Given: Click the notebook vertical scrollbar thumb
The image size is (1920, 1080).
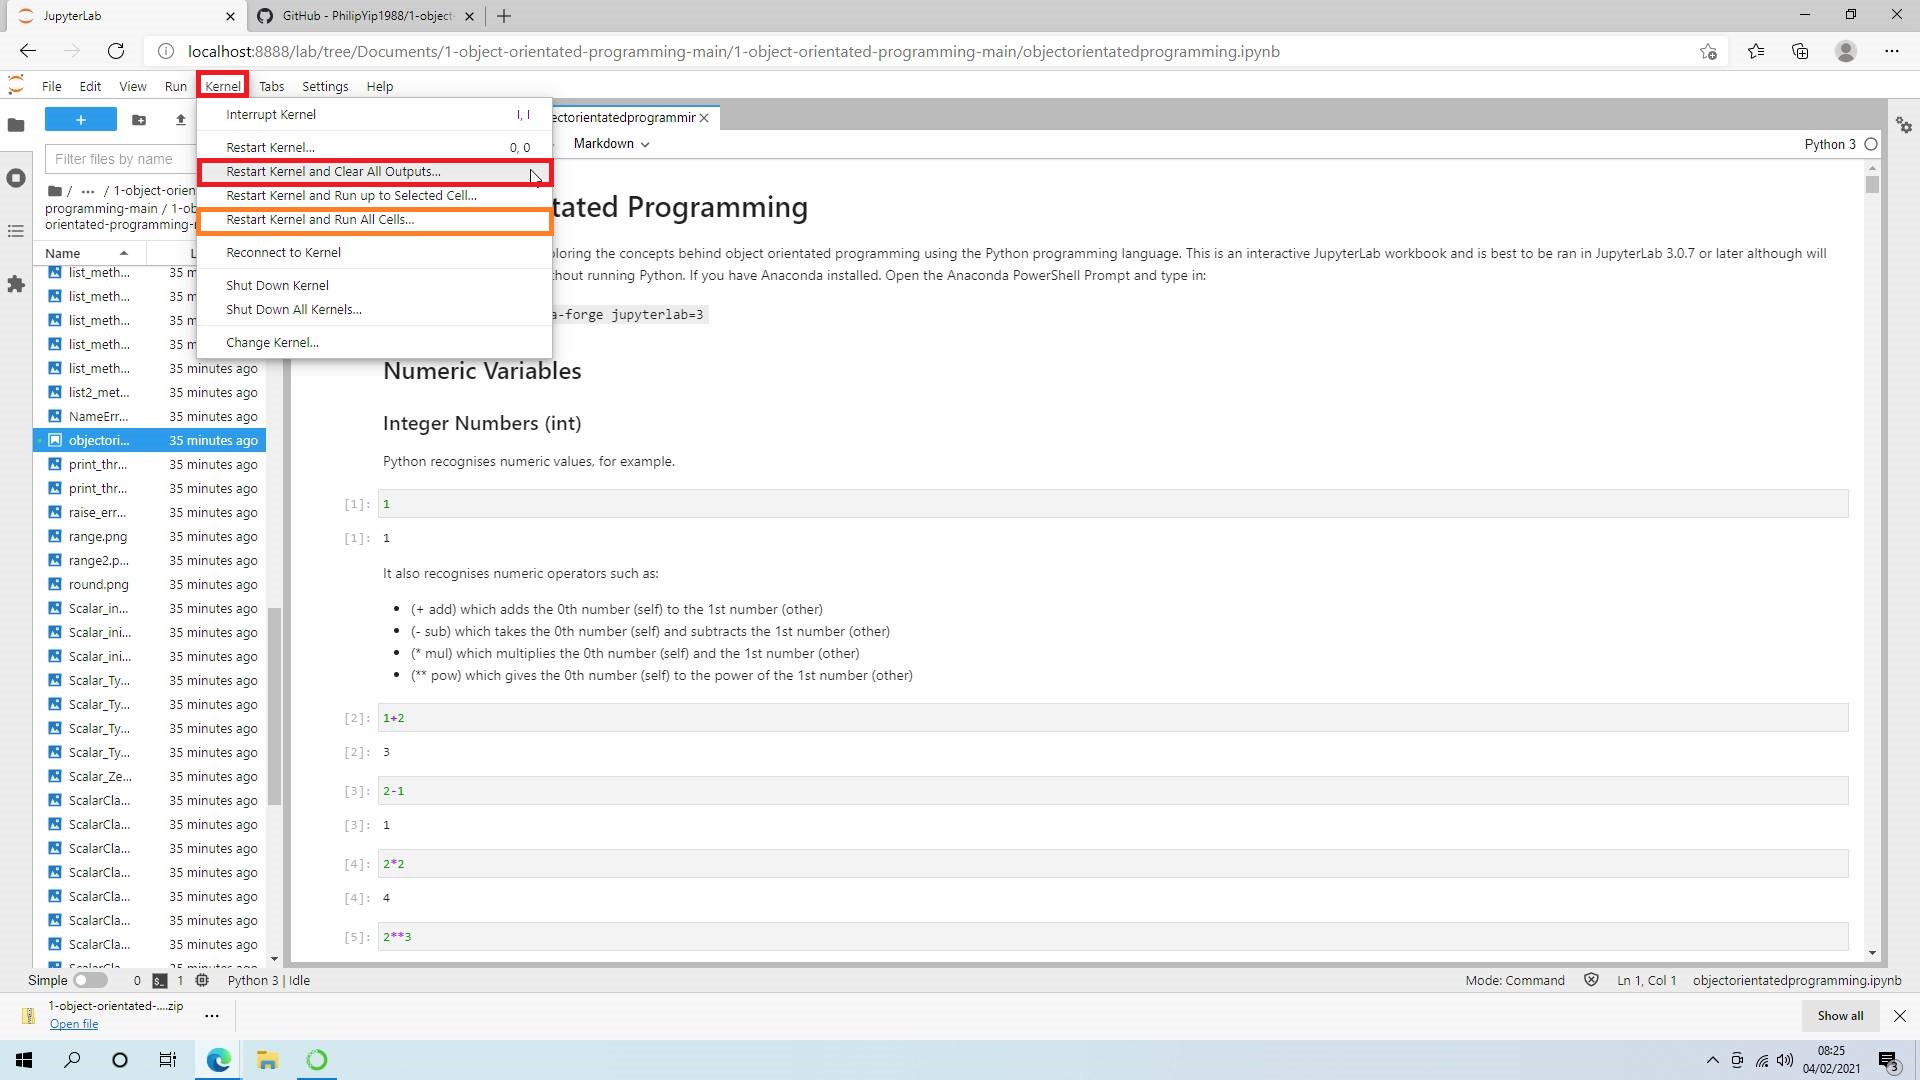Looking at the screenshot, I should click(x=1872, y=183).
